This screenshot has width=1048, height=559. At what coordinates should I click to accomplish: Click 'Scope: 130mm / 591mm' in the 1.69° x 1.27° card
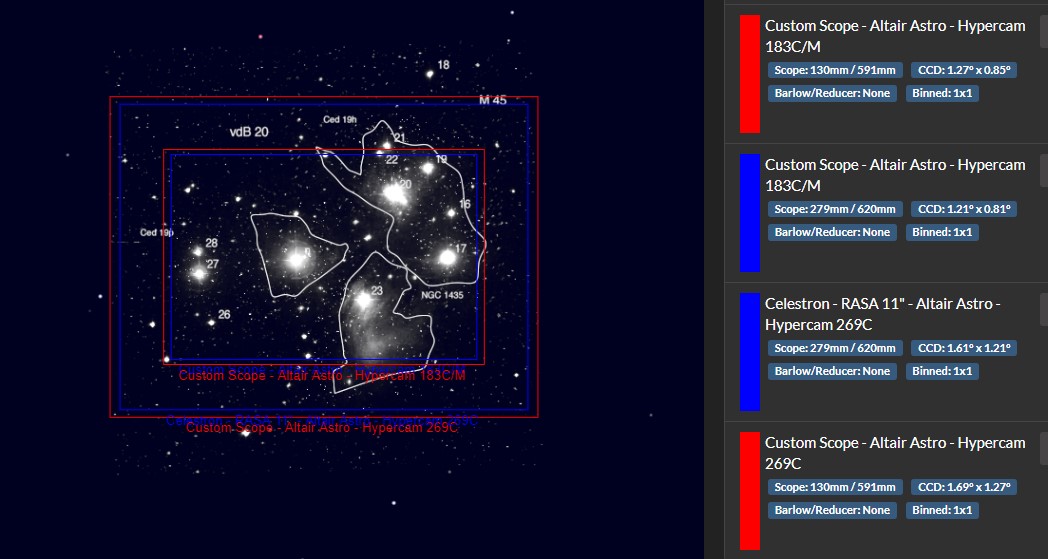(835, 487)
